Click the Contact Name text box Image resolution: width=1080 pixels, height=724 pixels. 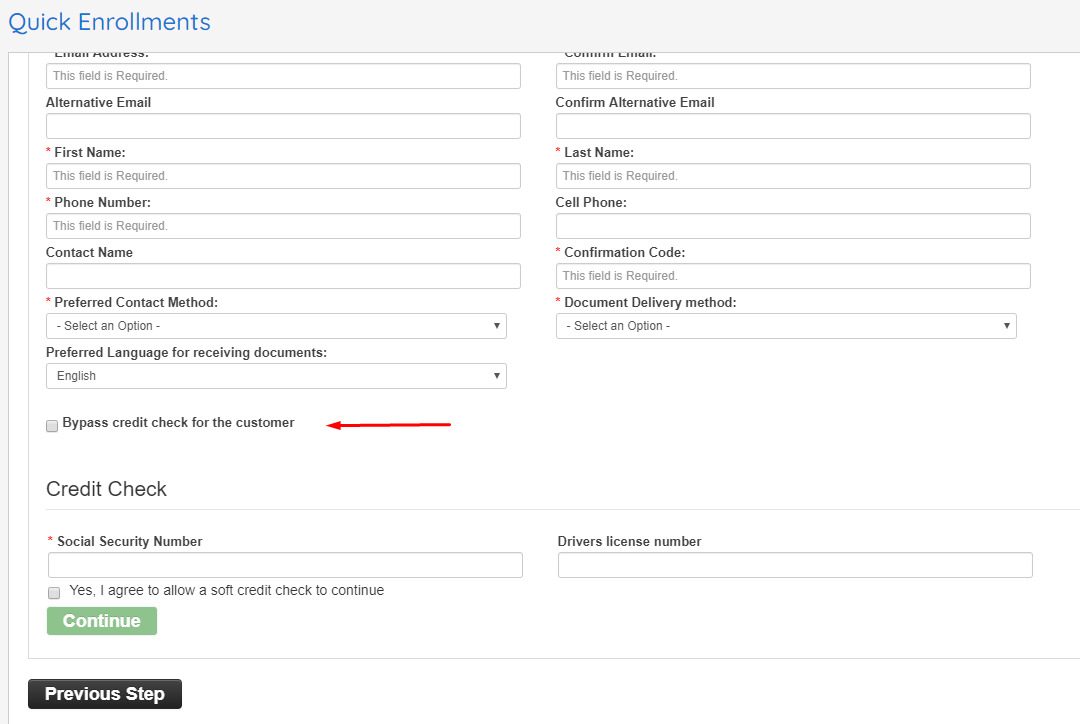pos(283,276)
